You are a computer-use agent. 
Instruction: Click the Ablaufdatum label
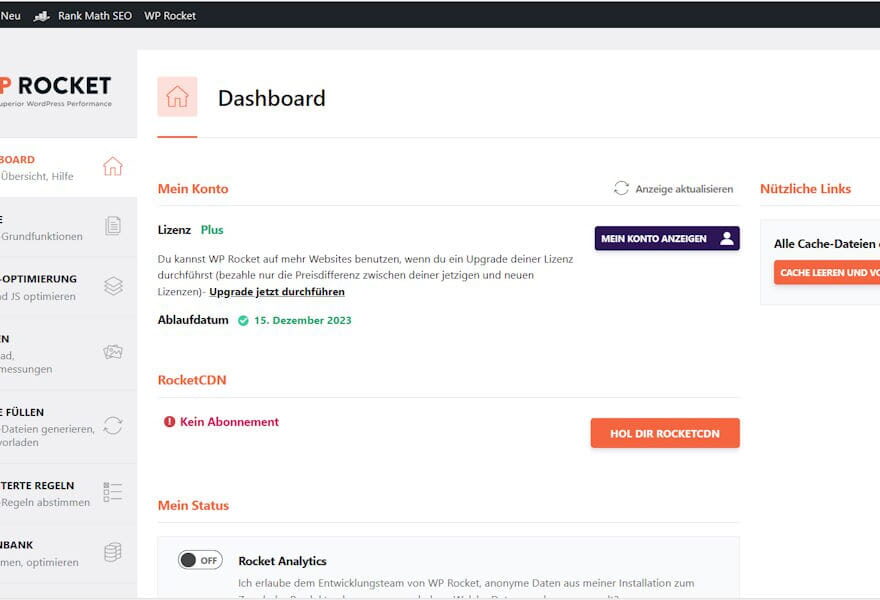point(193,320)
